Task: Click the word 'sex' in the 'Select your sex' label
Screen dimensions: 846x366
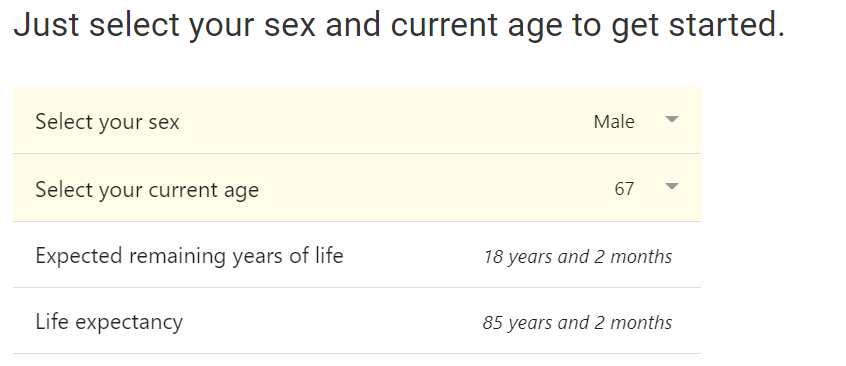Action: (x=163, y=123)
